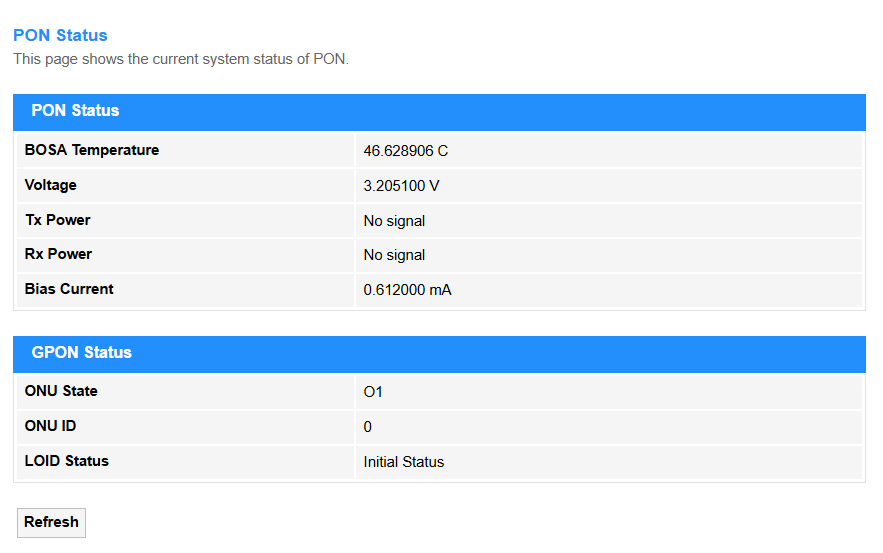Click the Tx Power label

57,220
